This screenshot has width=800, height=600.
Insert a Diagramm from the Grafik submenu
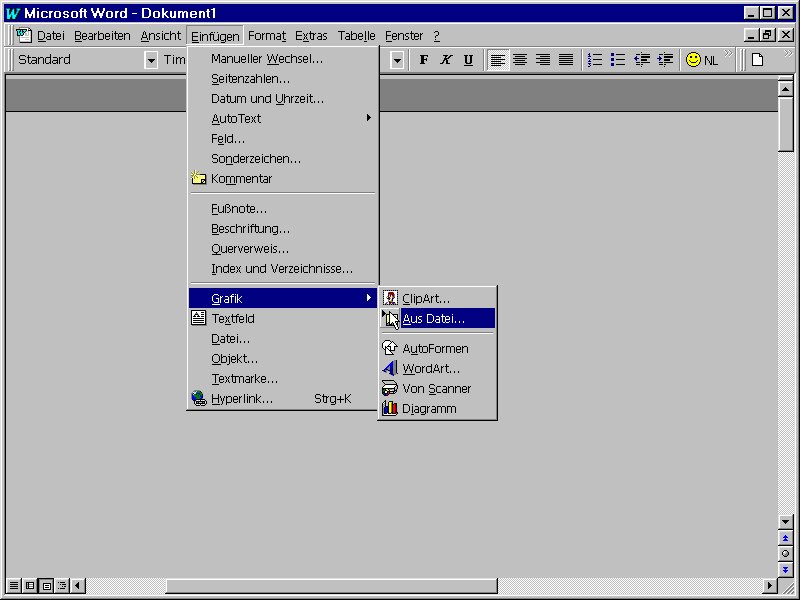429,408
